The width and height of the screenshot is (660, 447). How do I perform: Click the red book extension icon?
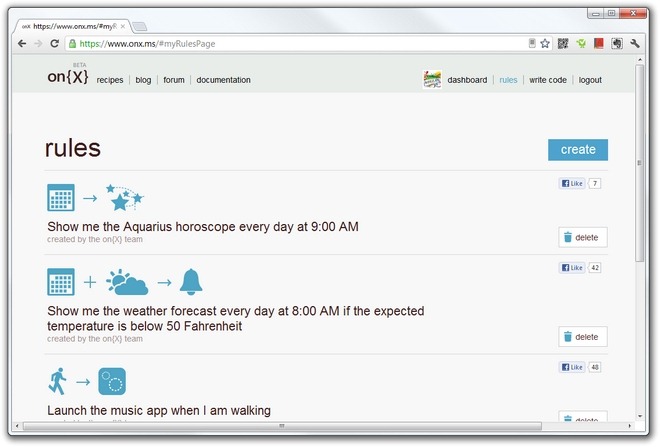tap(599, 43)
